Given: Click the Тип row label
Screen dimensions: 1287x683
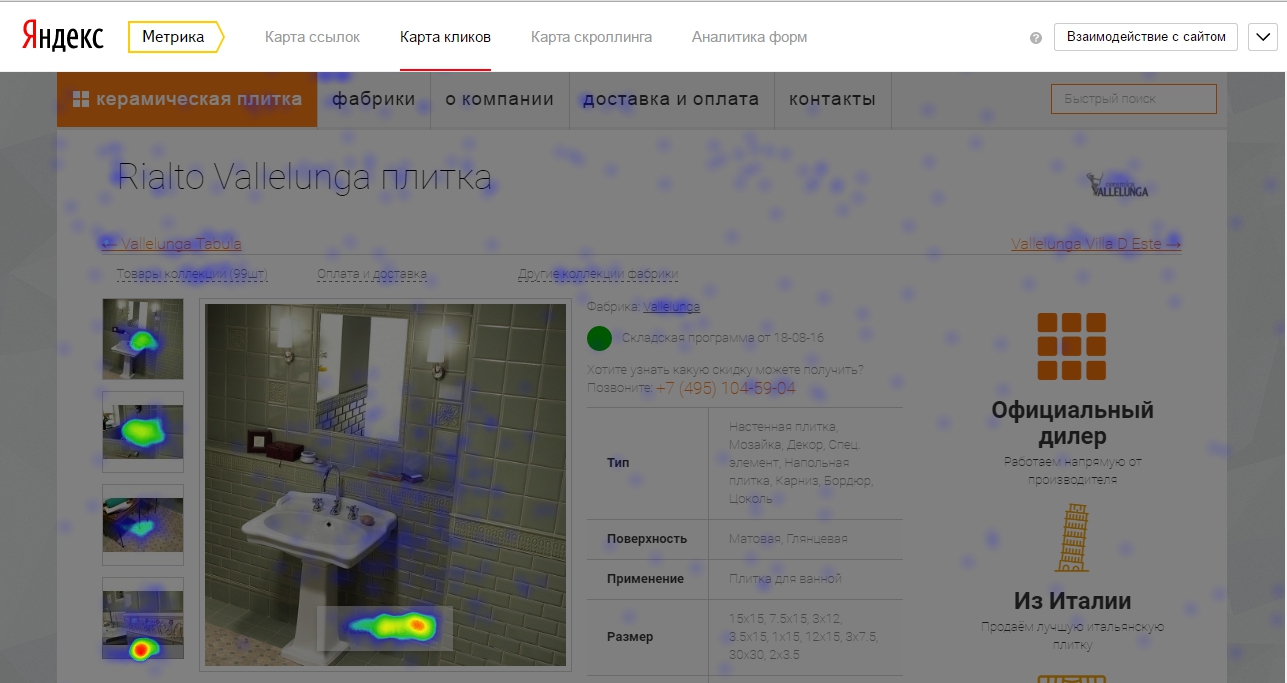Looking at the screenshot, I should (x=618, y=463).
